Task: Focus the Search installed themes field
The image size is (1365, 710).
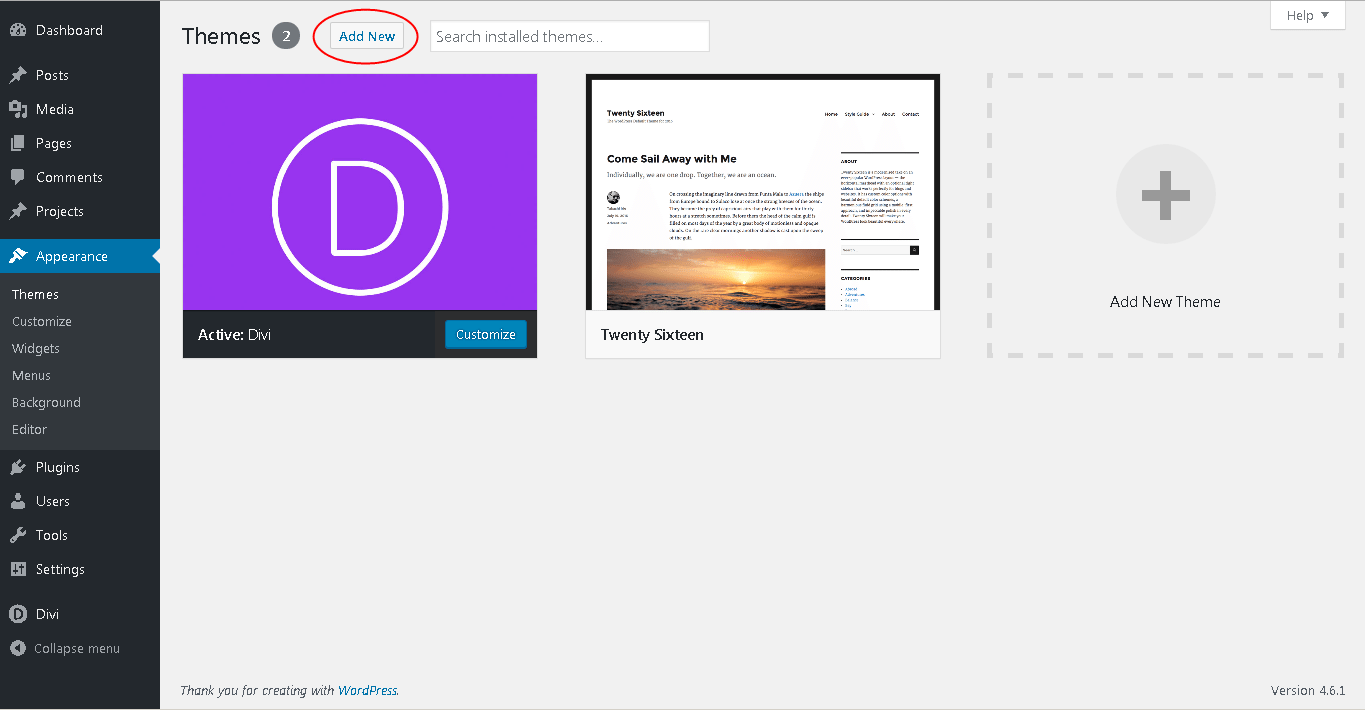Action: 570,36
